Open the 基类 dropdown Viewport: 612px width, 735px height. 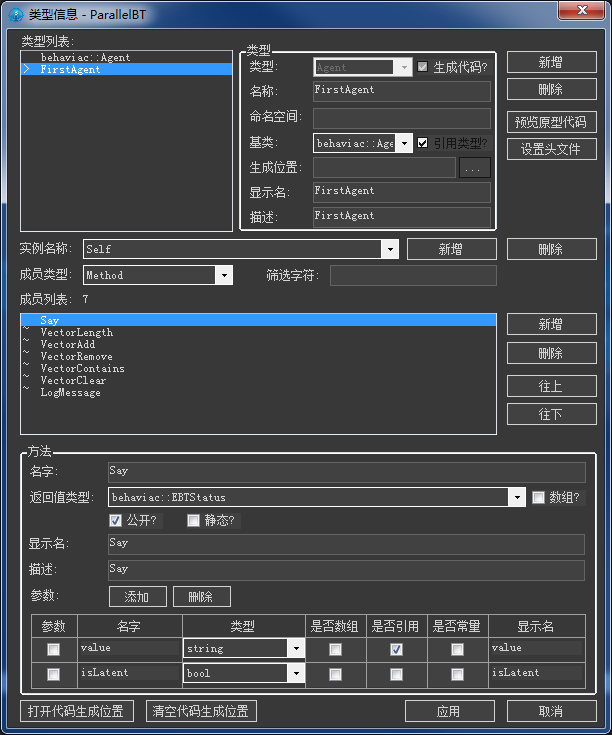point(404,143)
